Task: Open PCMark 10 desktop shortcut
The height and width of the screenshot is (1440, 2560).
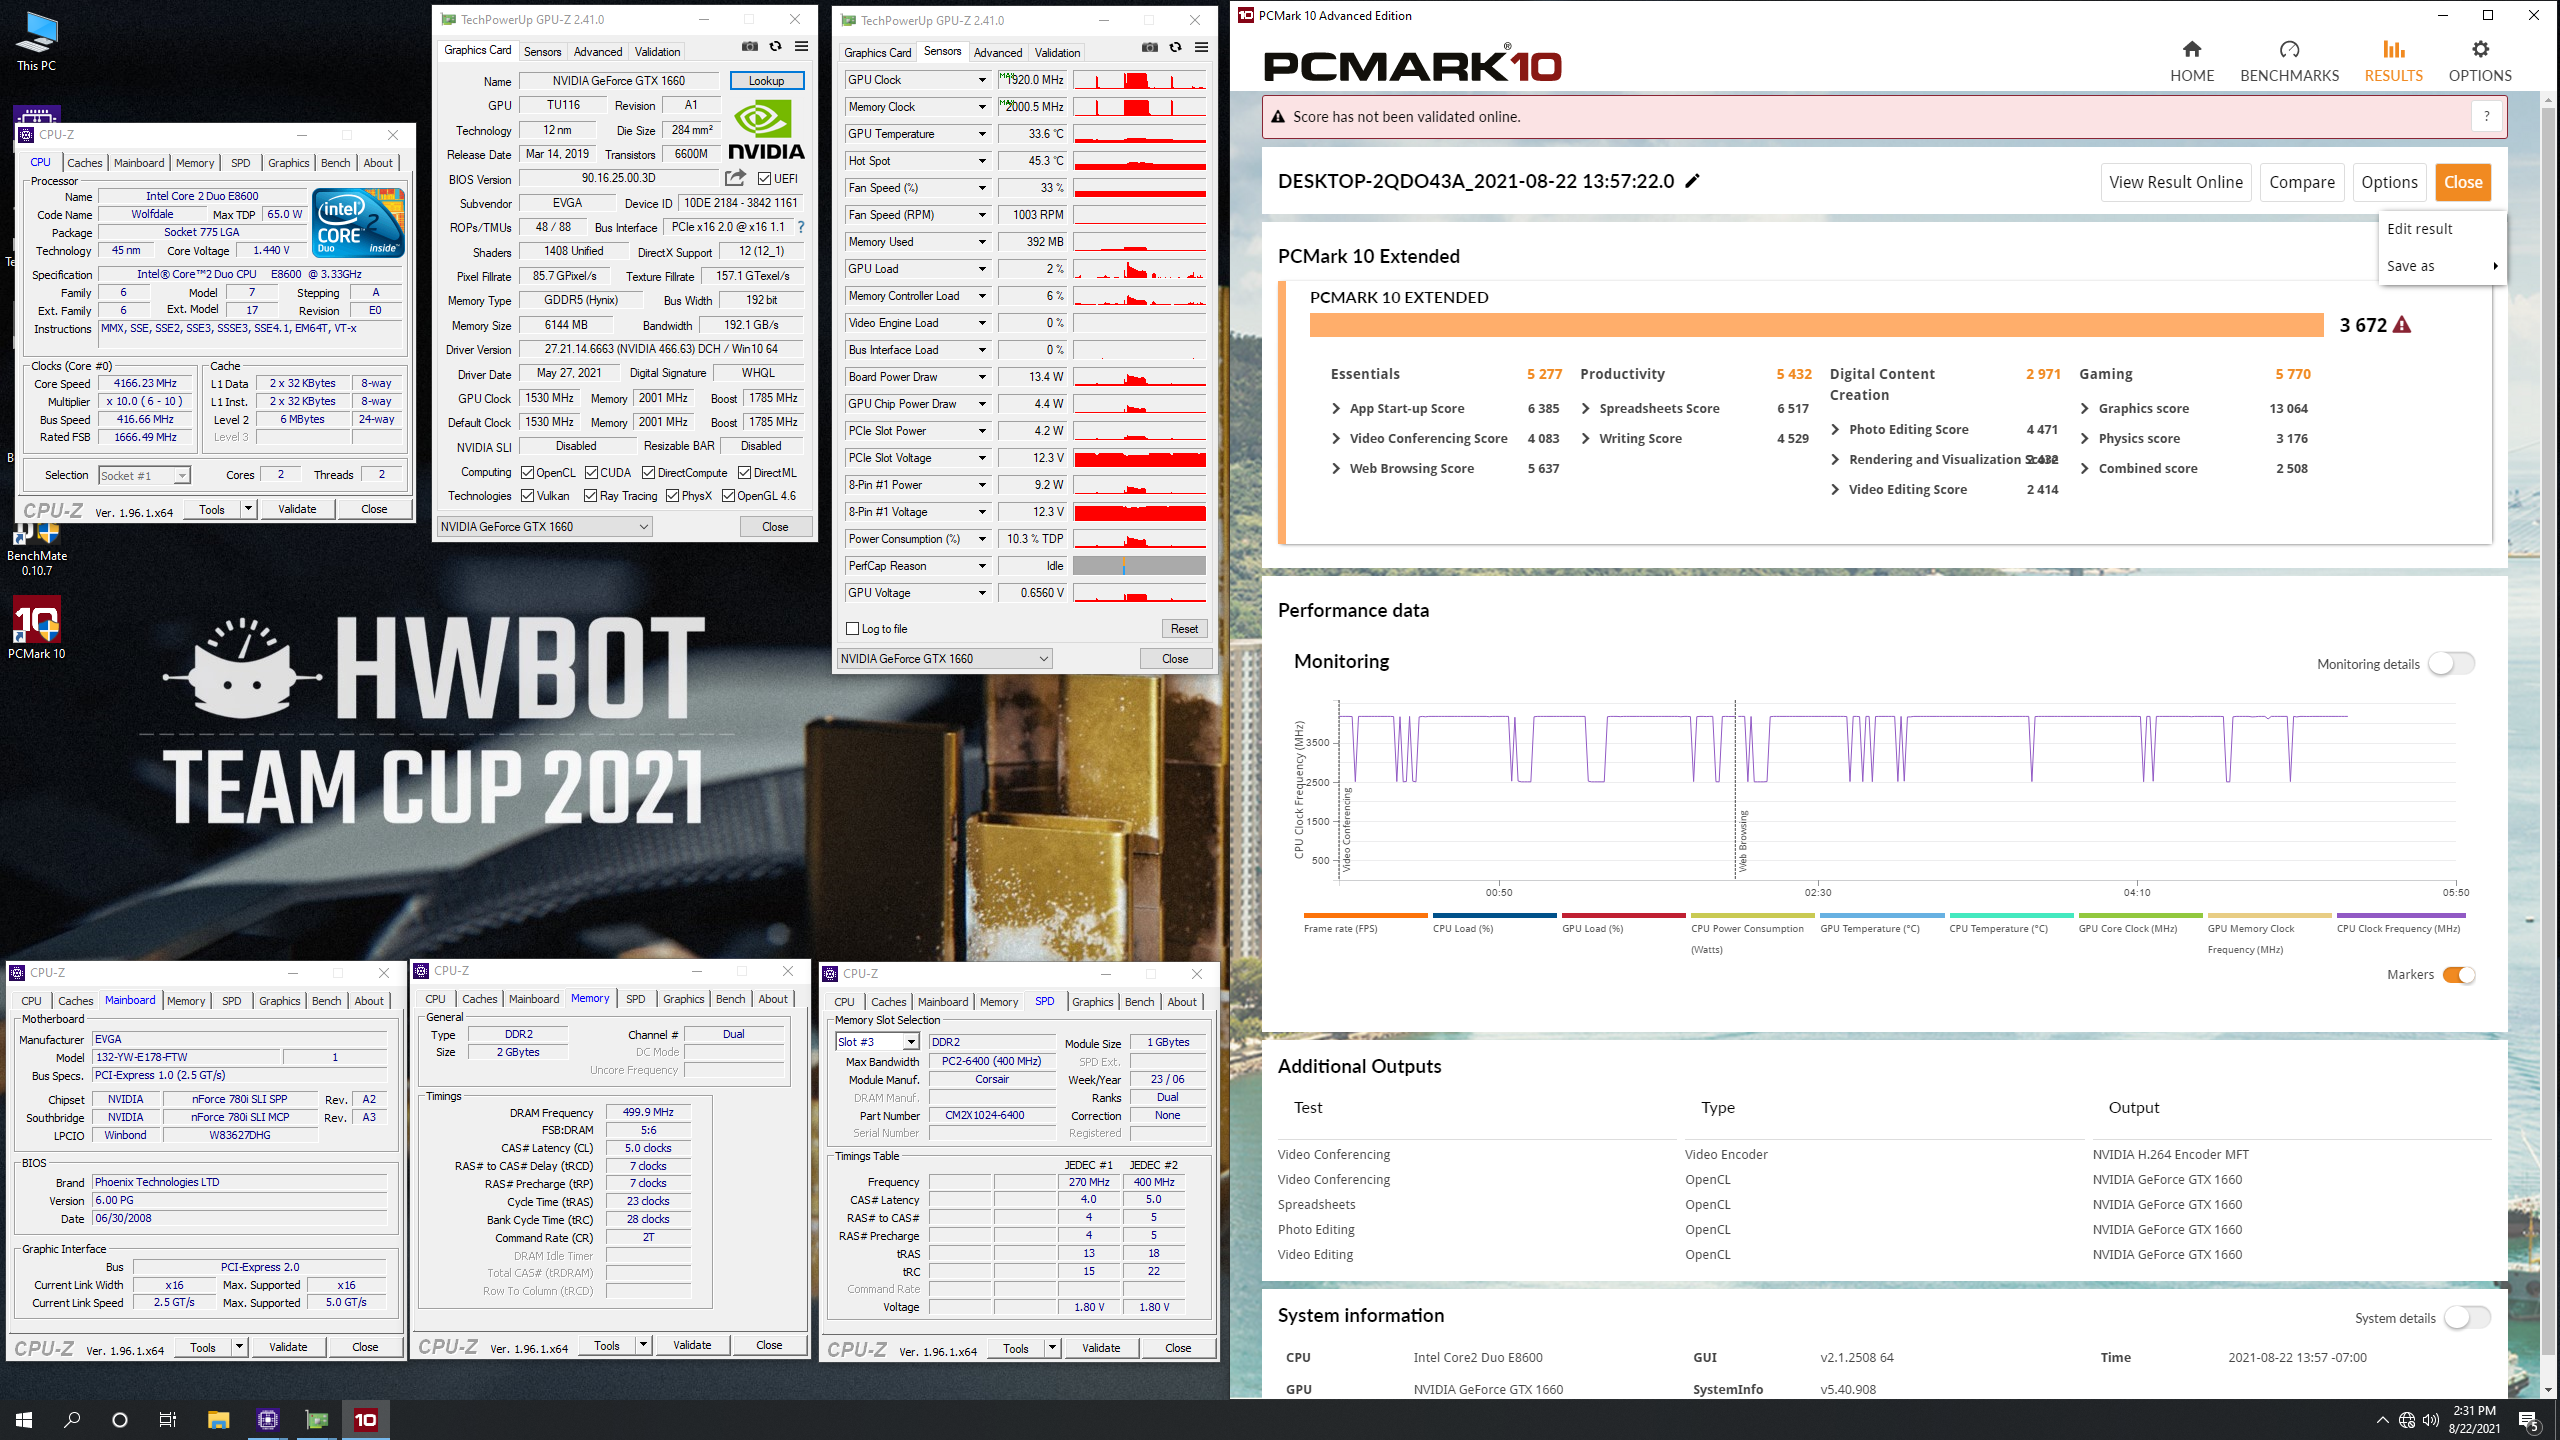Action: [x=36, y=628]
